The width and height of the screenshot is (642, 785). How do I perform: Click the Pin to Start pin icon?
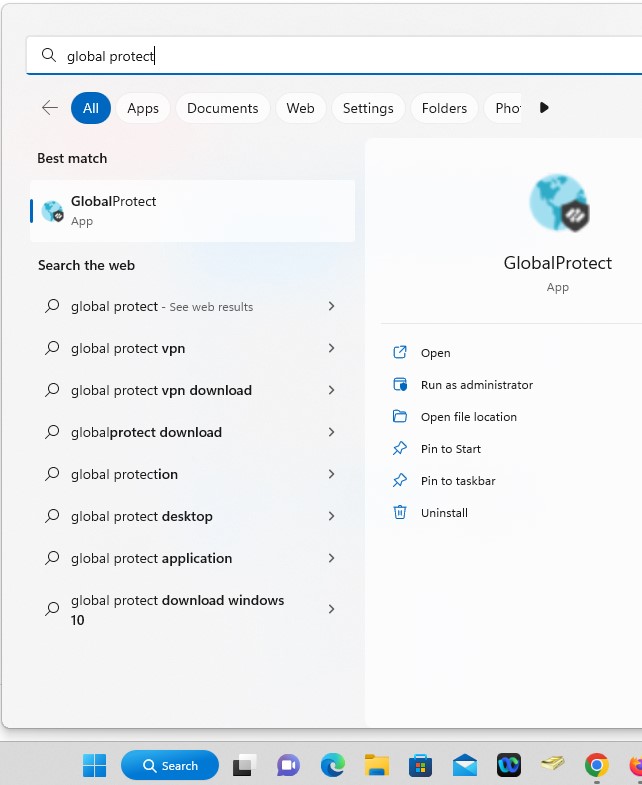click(400, 449)
